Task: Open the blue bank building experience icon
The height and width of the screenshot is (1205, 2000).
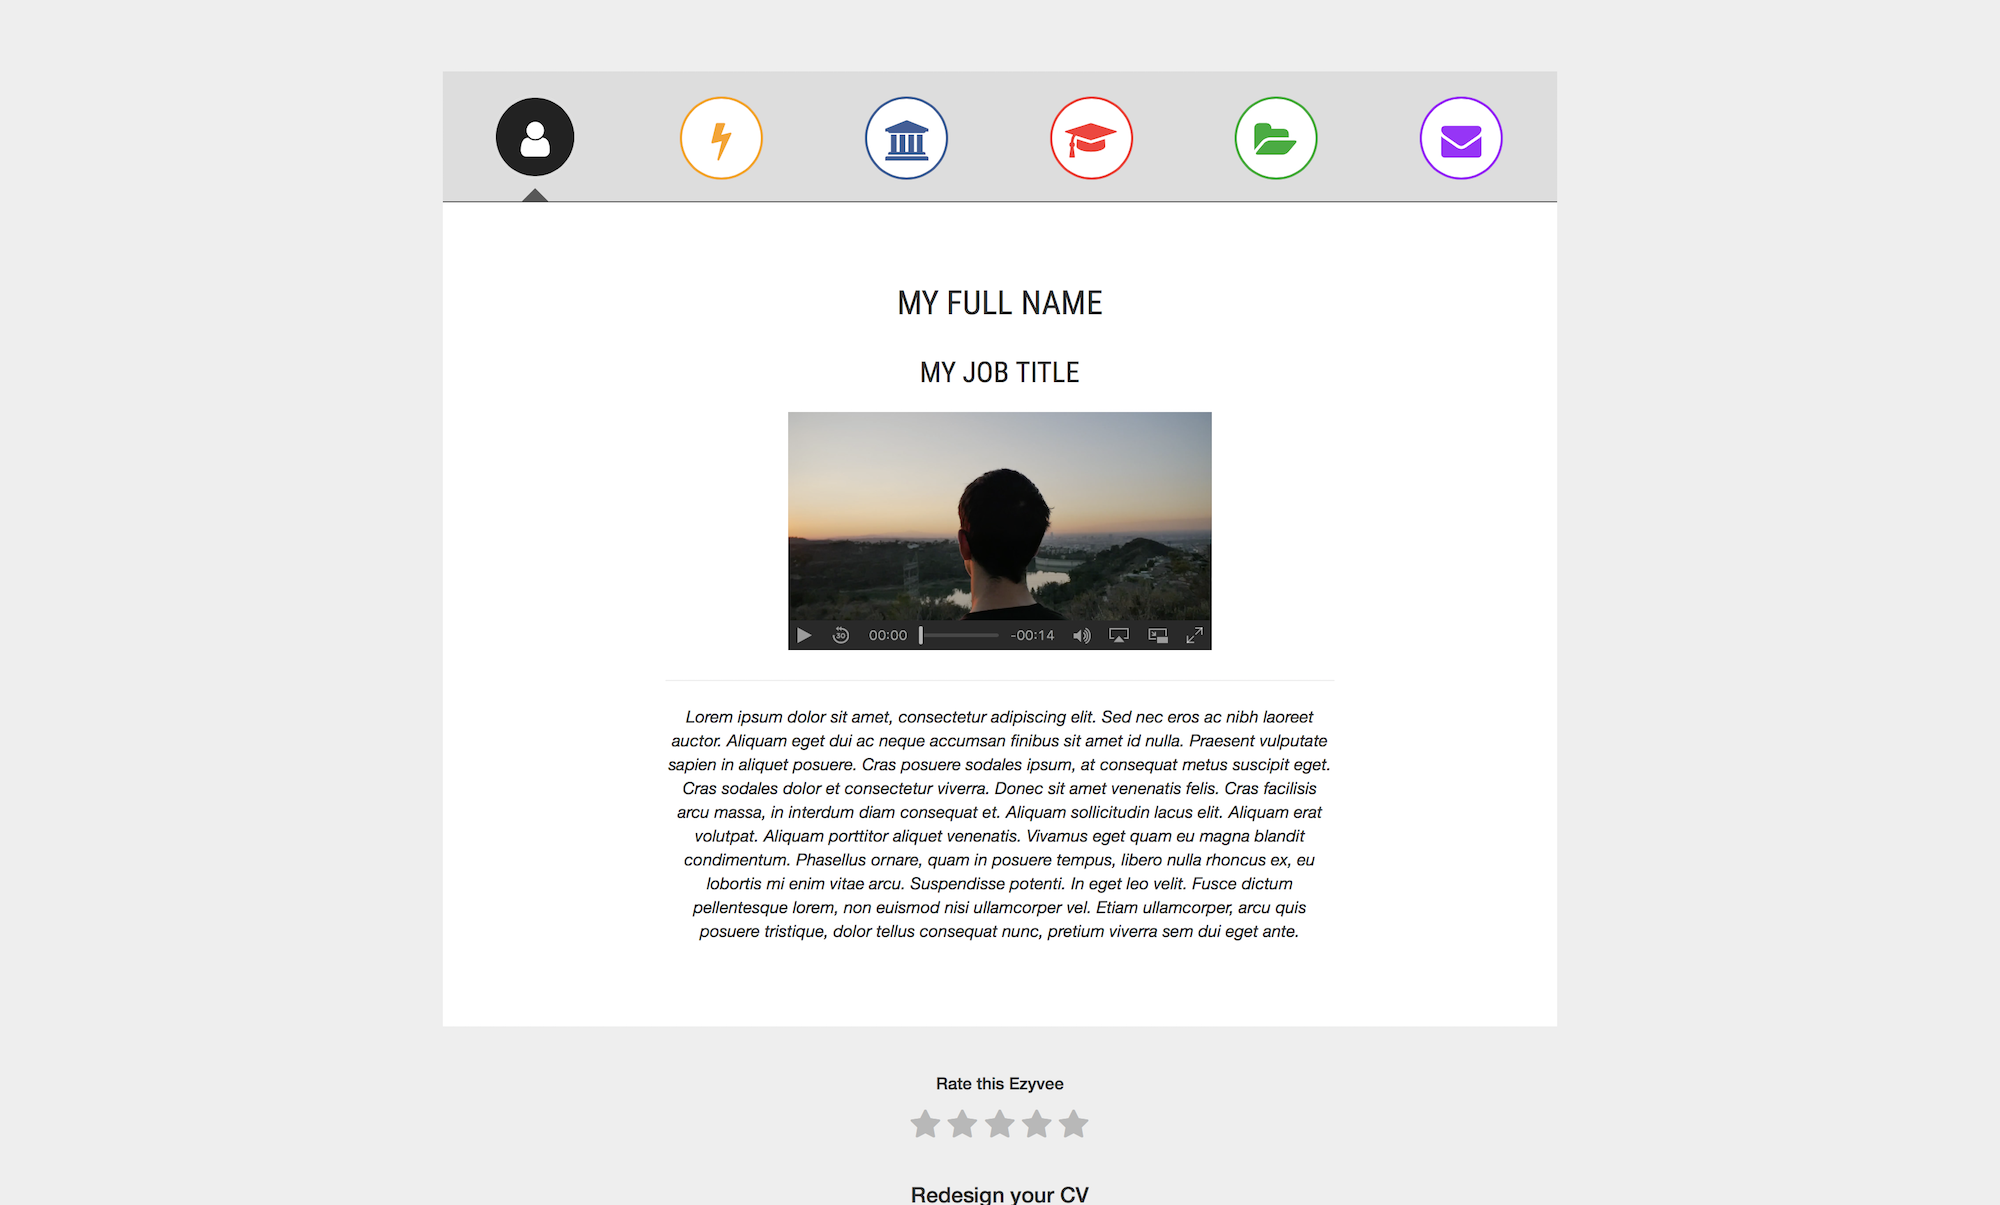Action: pyautogui.click(x=906, y=138)
